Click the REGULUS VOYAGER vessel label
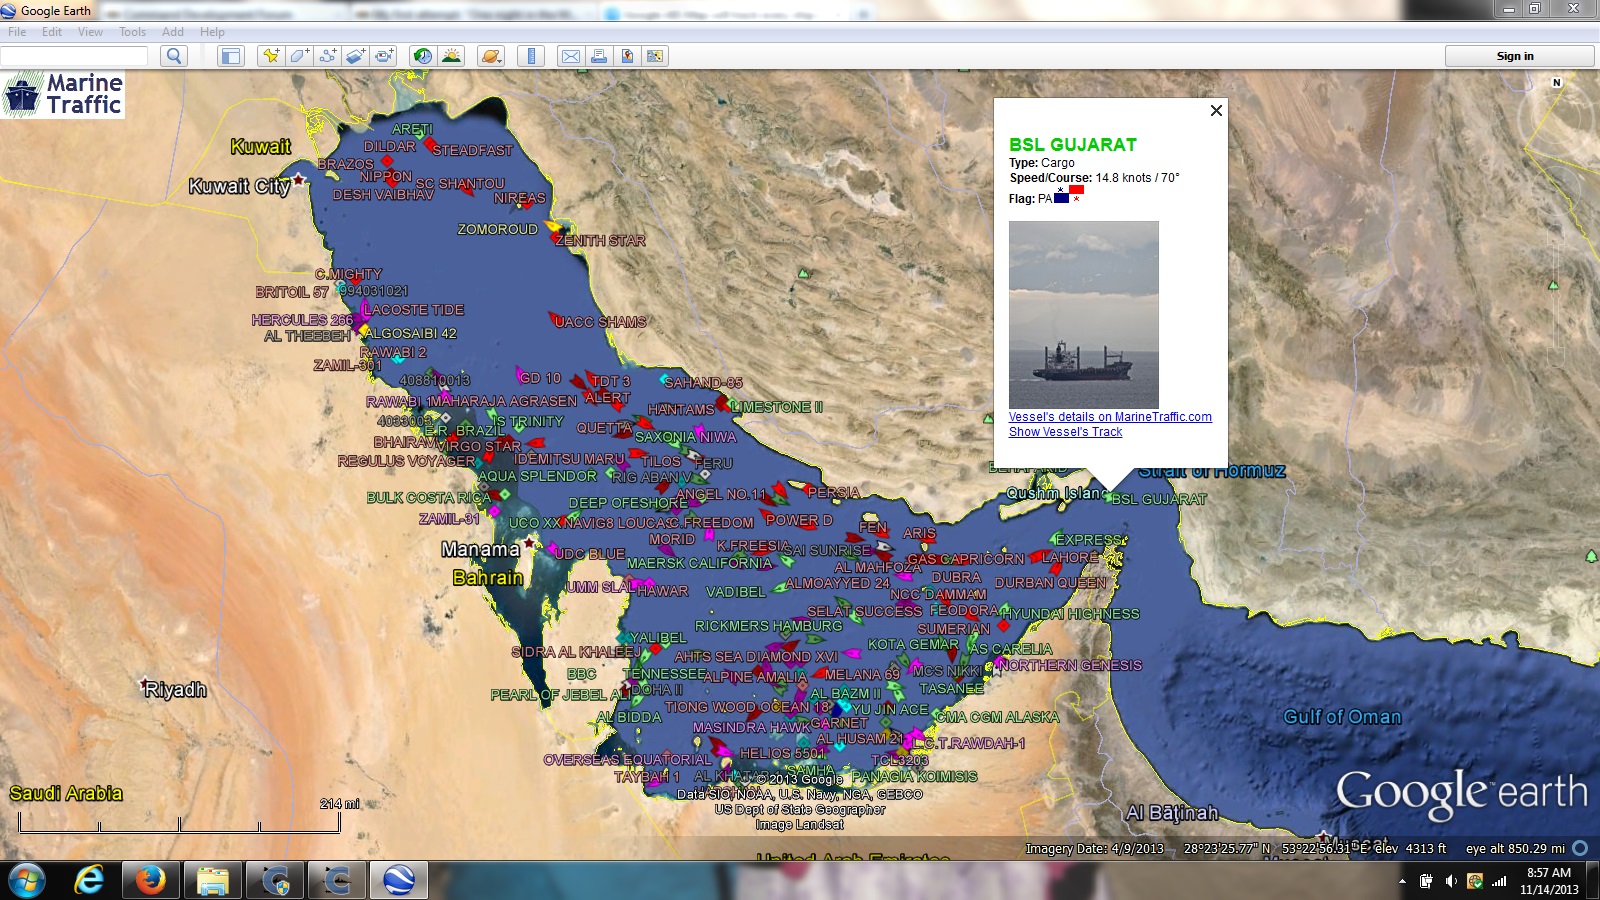 pos(407,461)
